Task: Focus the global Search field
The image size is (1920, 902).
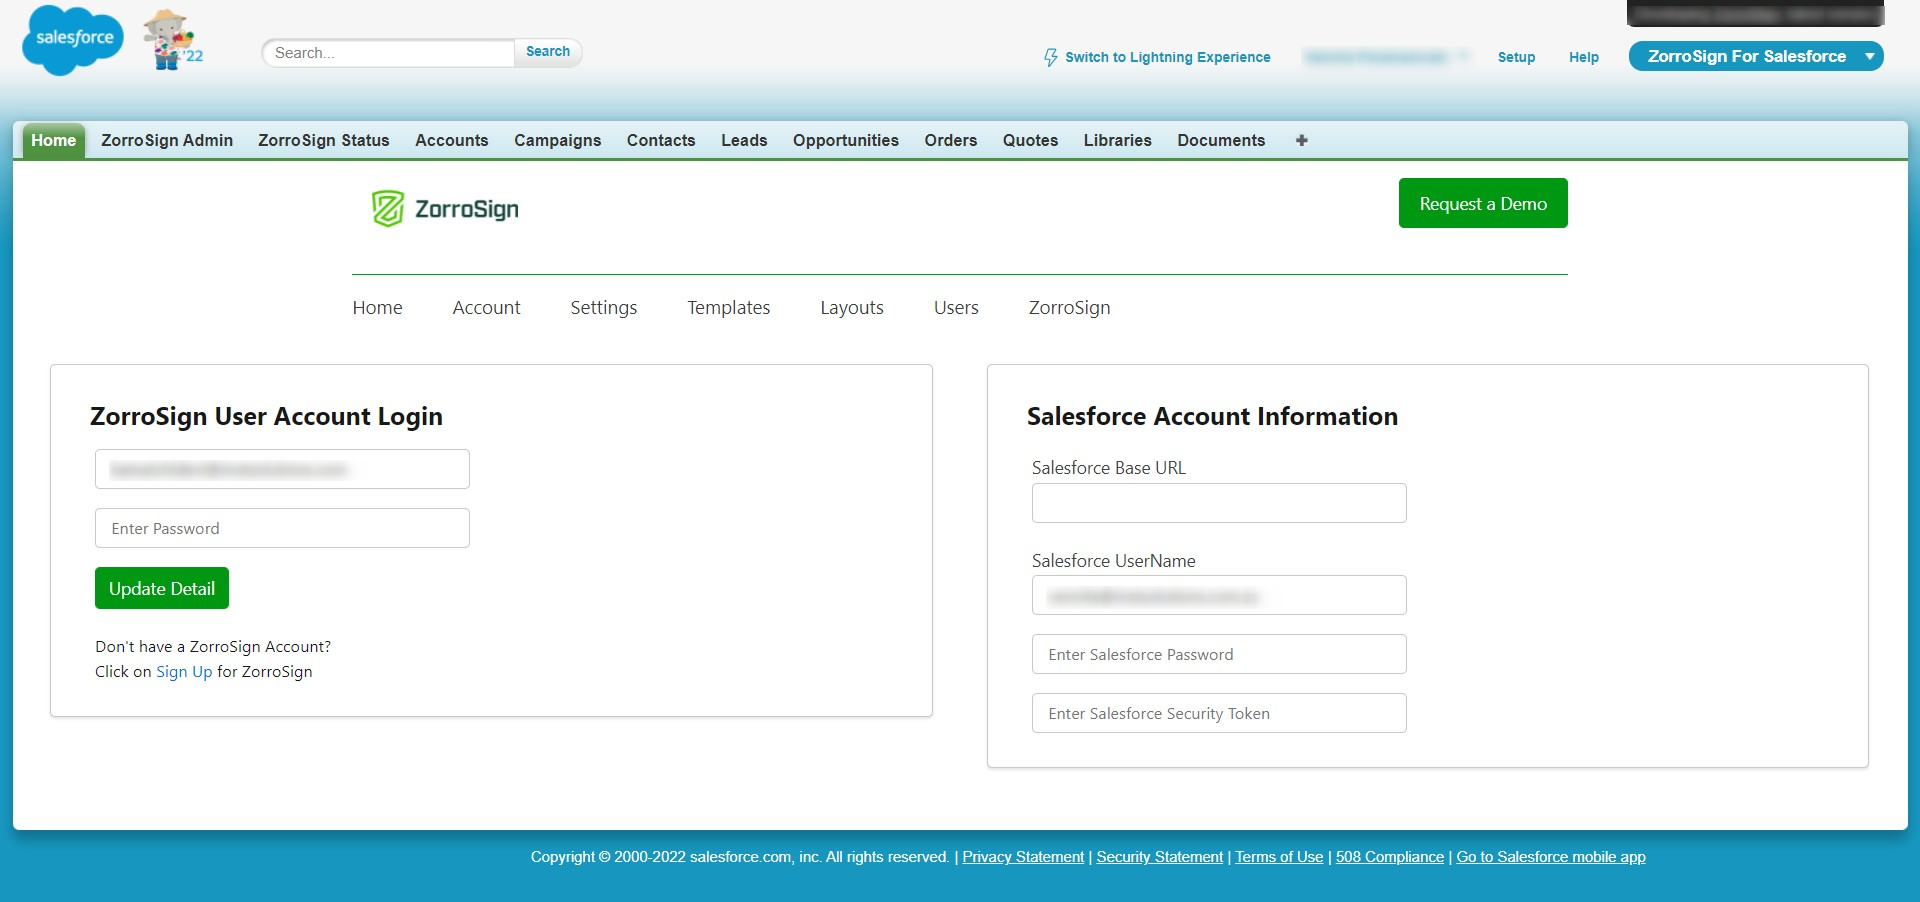Action: pos(389,53)
